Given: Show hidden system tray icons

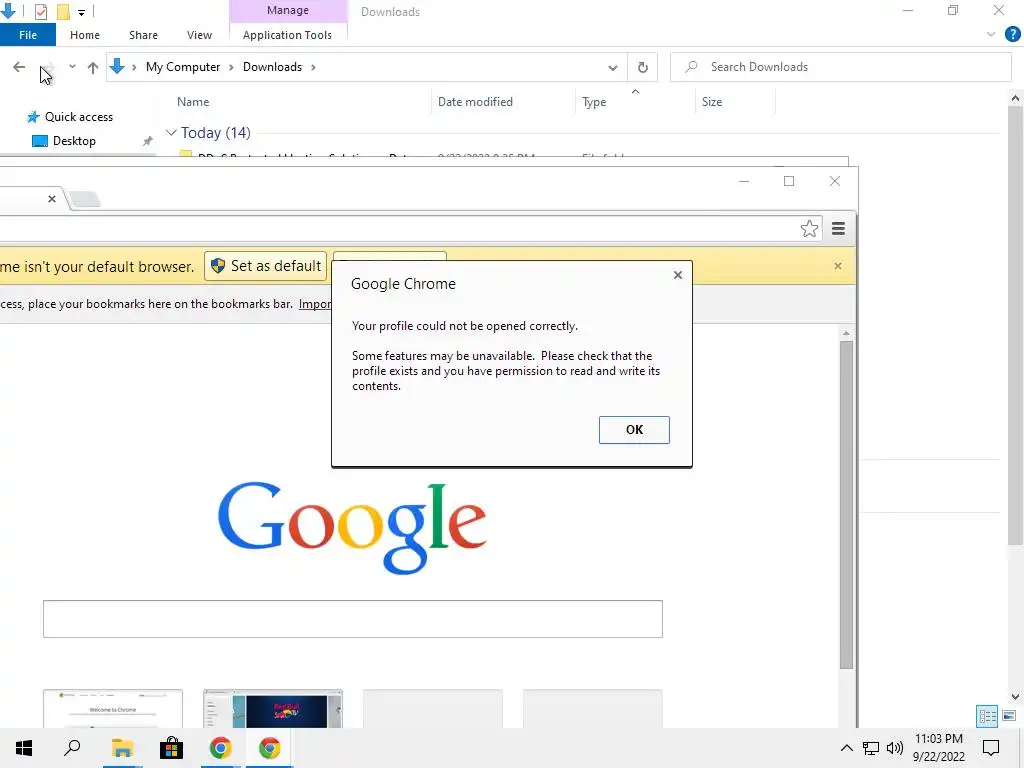Looking at the screenshot, I should (x=846, y=748).
